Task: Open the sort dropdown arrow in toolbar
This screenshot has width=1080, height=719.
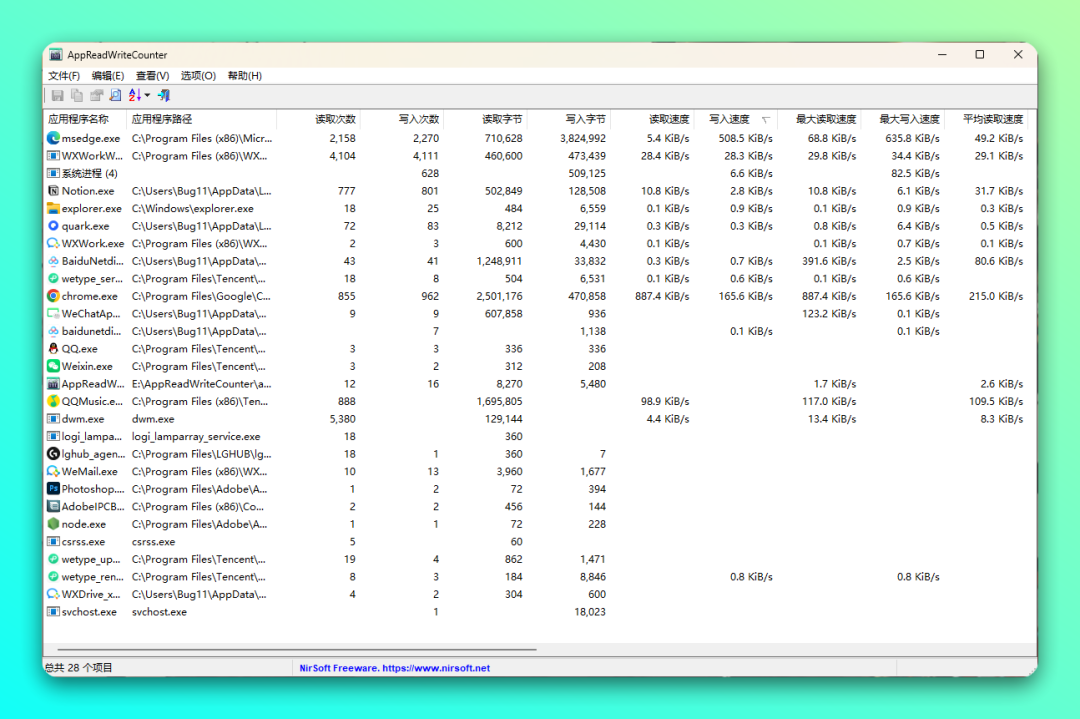Action: coord(147,96)
